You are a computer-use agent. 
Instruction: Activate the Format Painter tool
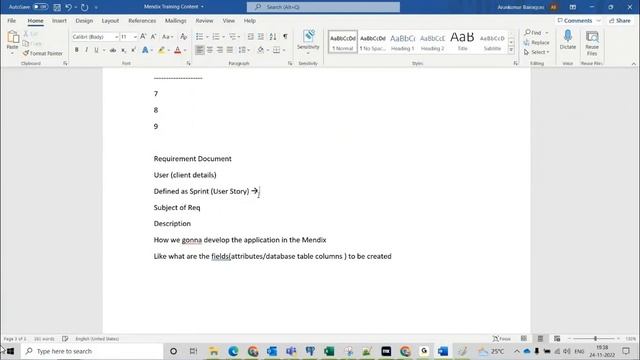click(42, 53)
